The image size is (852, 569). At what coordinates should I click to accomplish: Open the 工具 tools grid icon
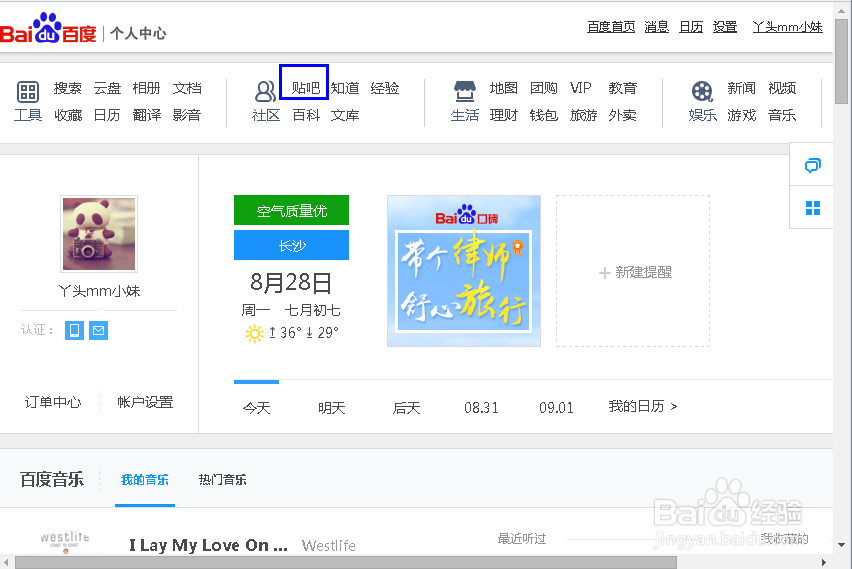pyautogui.click(x=28, y=92)
